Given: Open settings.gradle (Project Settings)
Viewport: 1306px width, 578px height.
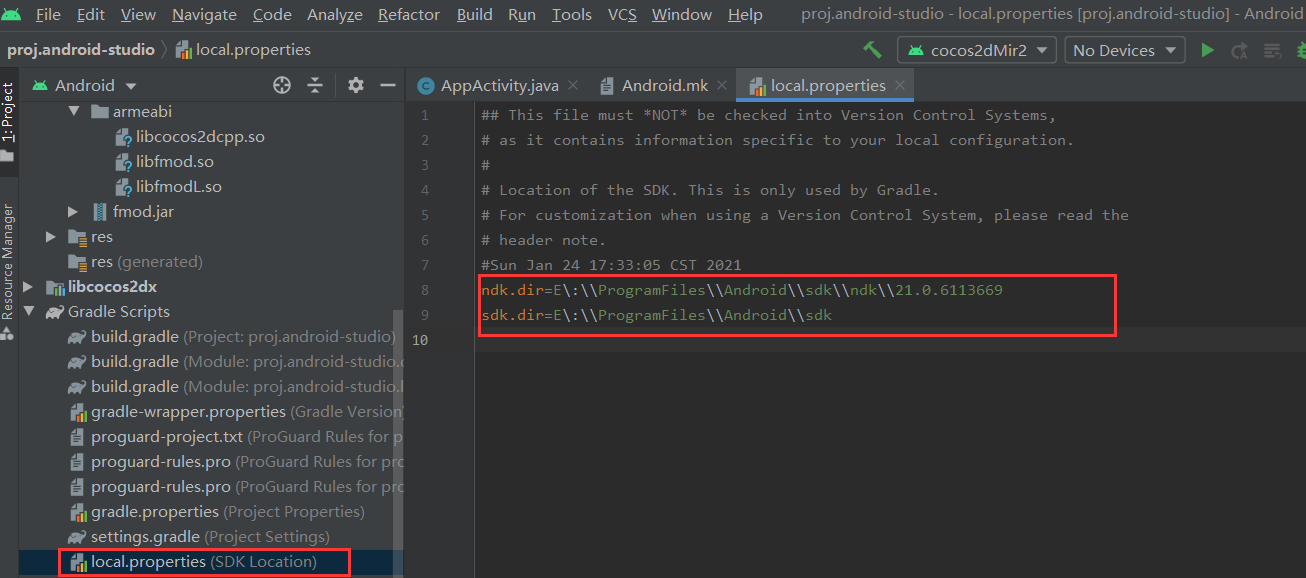Looking at the screenshot, I should point(198,537).
